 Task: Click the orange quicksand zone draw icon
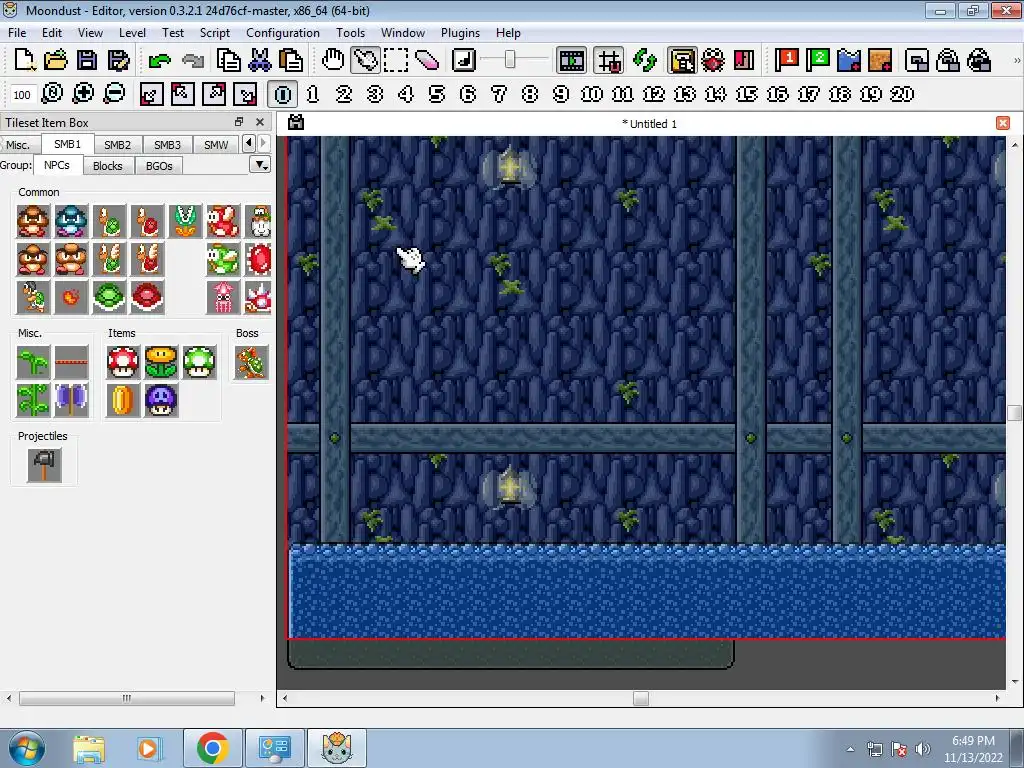pos(880,60)
